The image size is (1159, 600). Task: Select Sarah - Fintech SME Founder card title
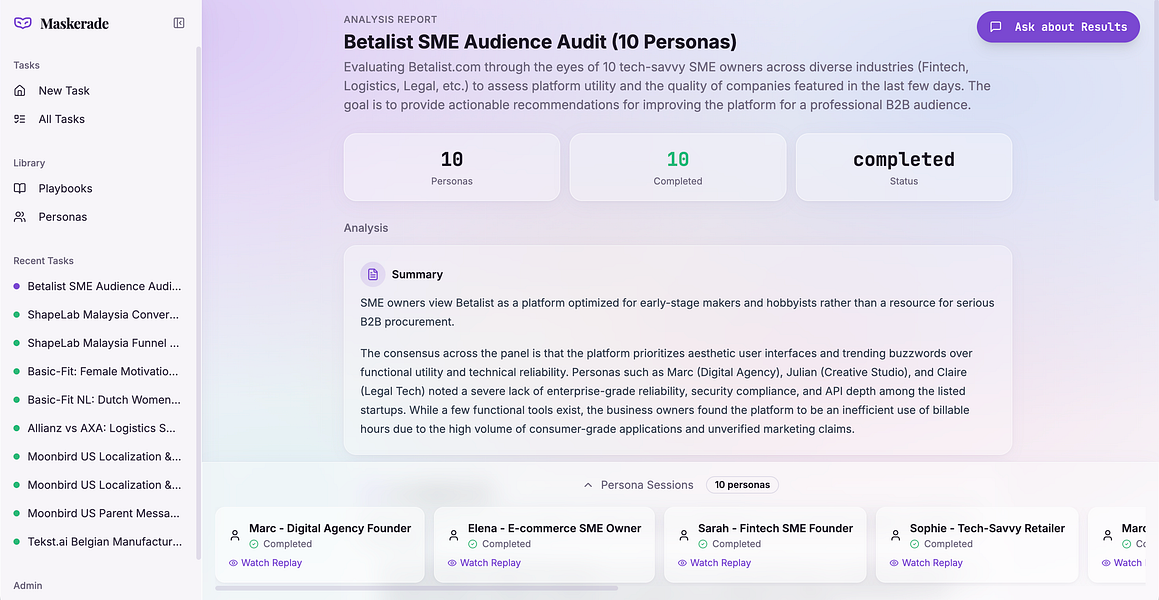tap(775, 528)
